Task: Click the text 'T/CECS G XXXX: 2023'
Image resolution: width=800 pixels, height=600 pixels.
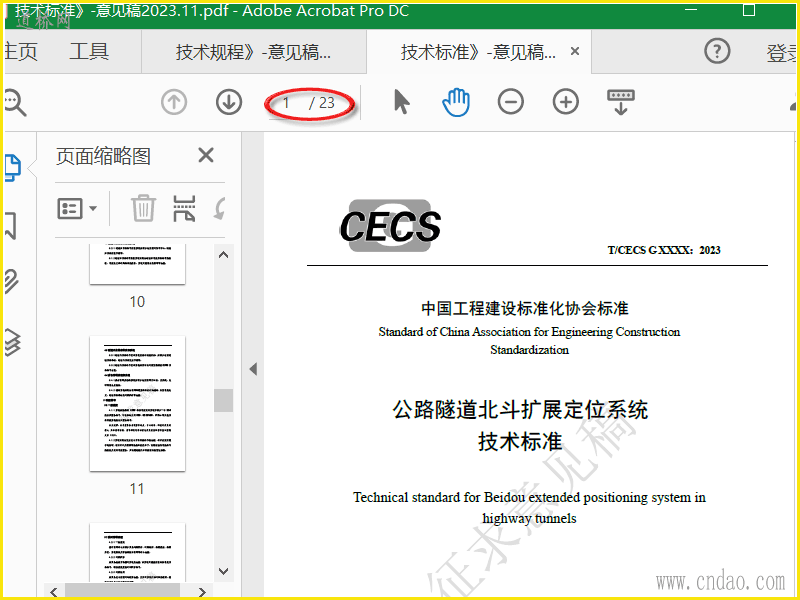Action: tap(664, 250)
